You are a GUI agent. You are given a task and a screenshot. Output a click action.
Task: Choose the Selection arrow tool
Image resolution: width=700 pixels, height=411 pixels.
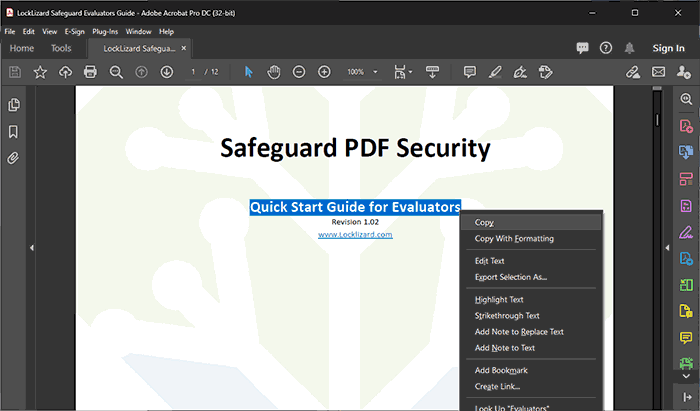[249, 72]
